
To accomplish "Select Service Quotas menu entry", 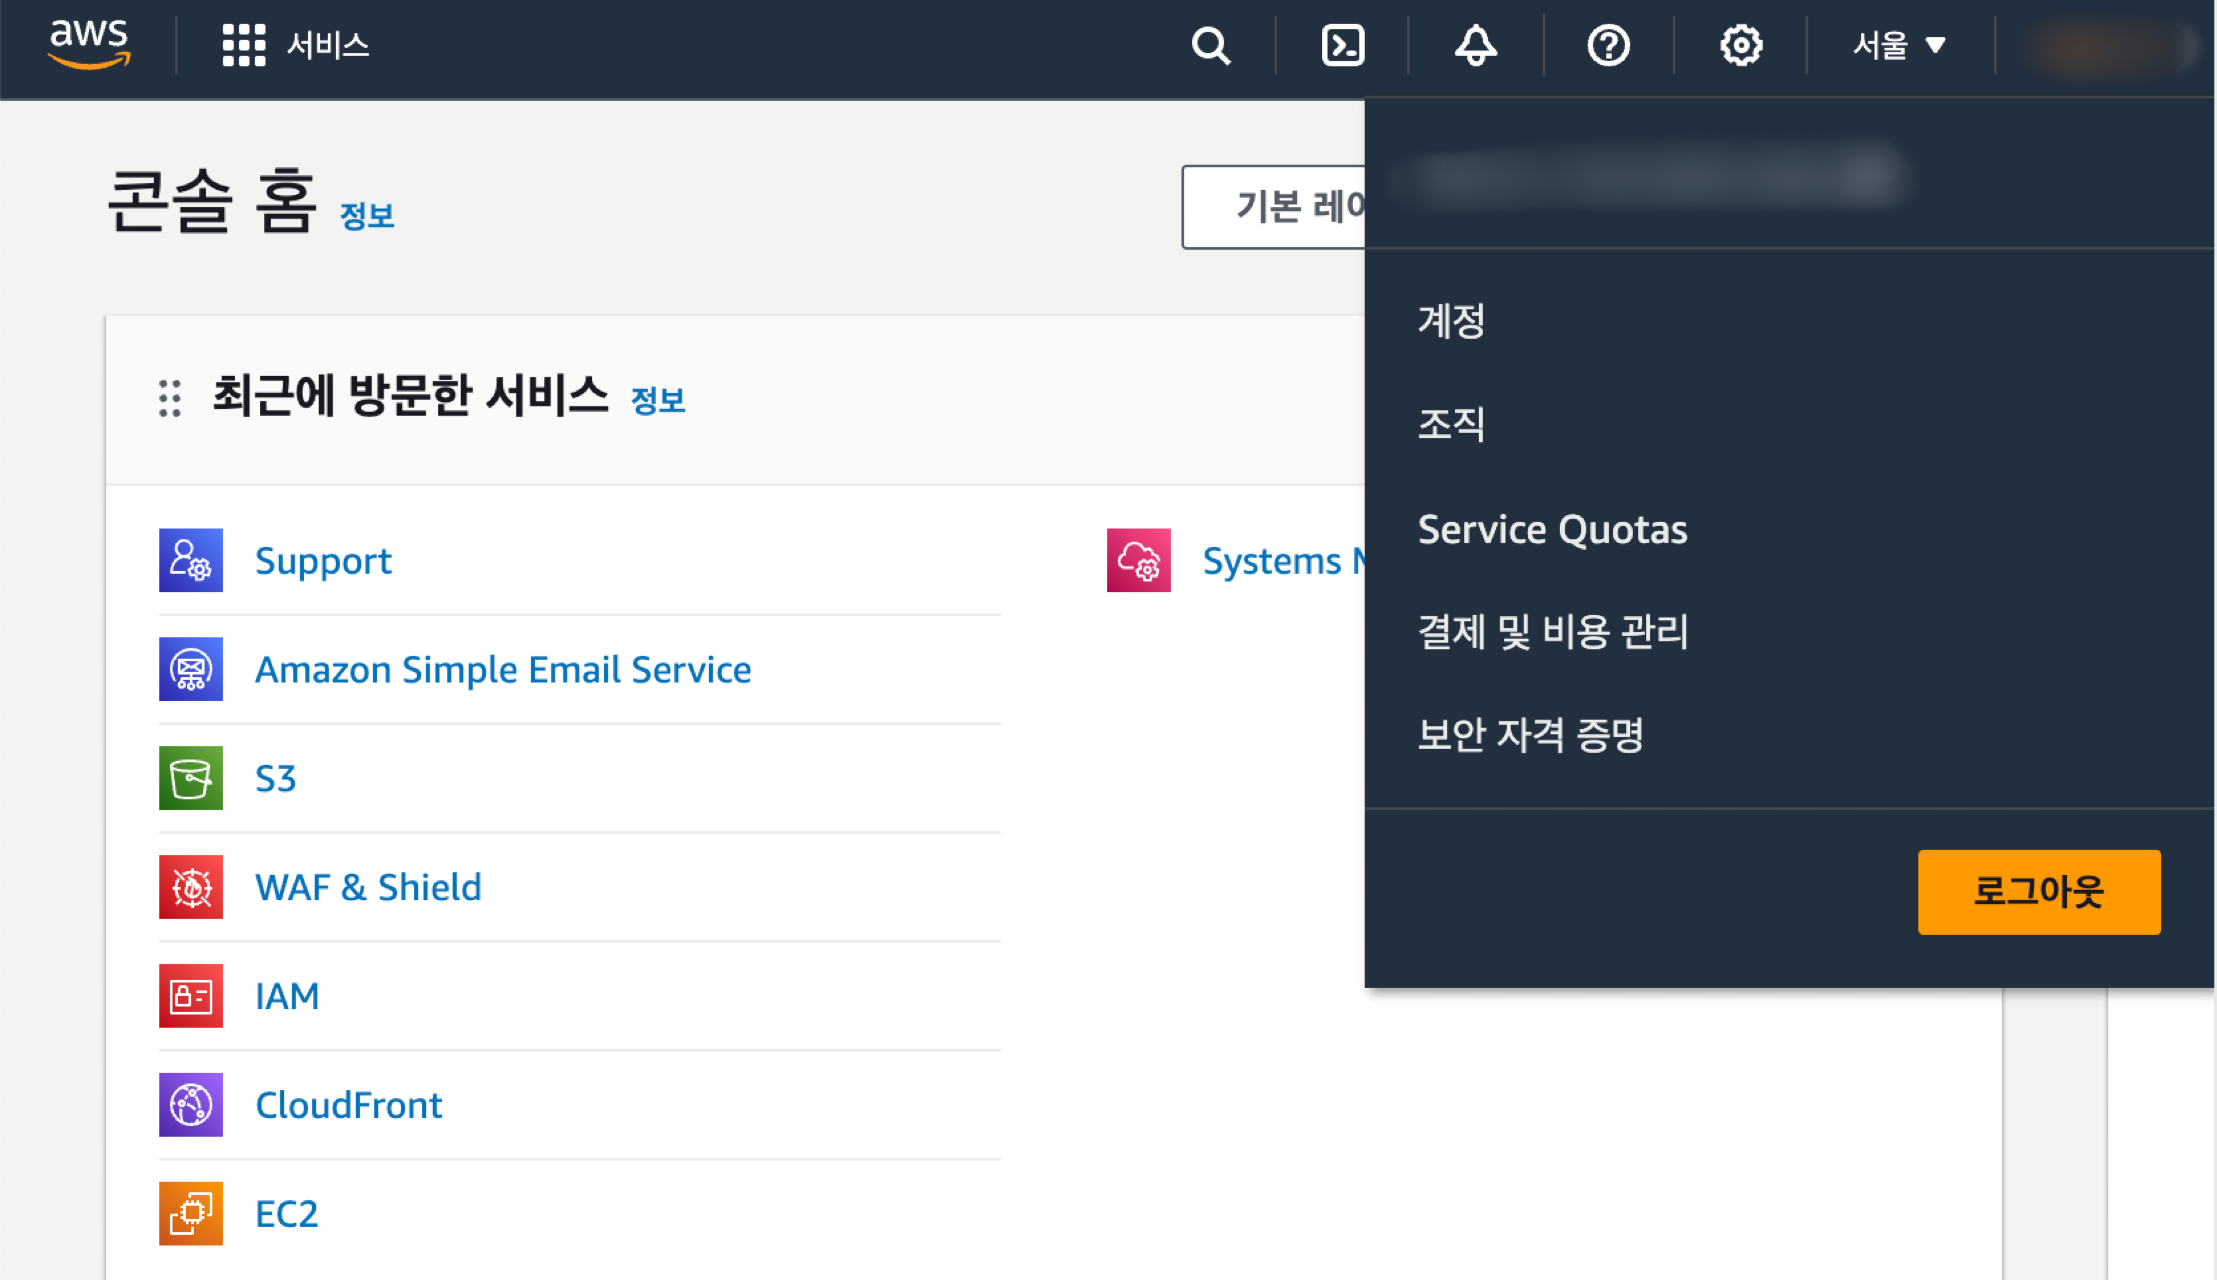I will [x=1552, y=529].
